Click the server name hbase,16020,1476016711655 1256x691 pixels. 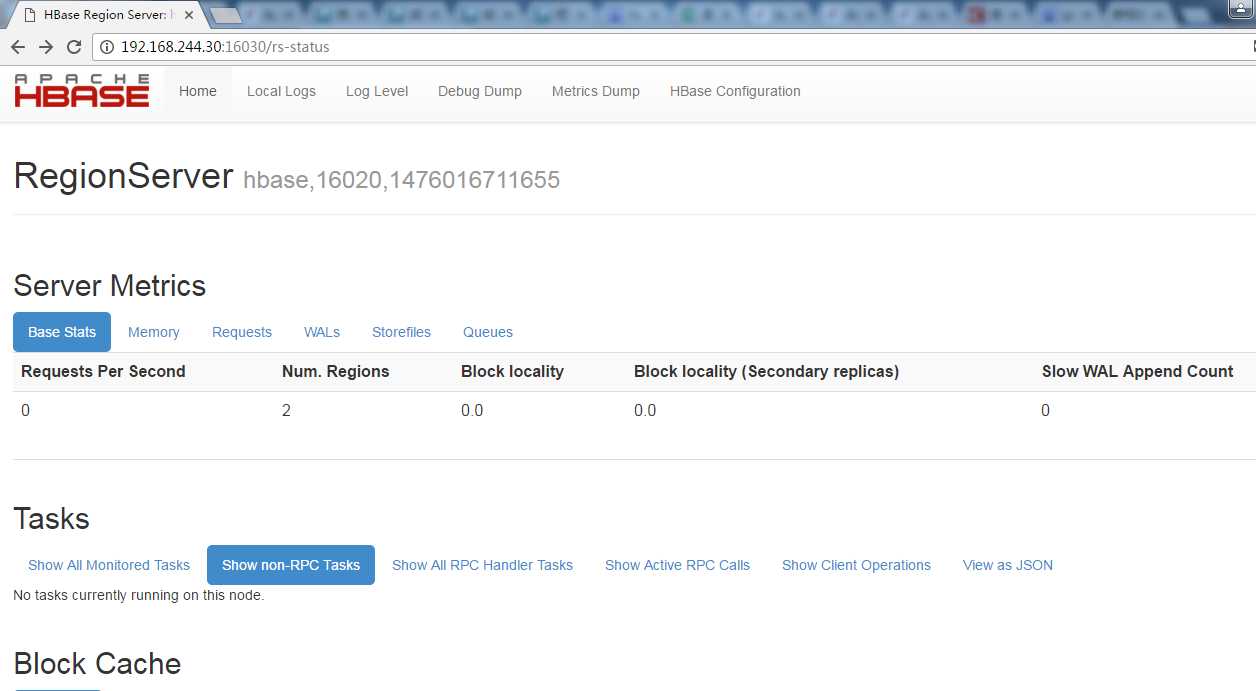[401, 180]
